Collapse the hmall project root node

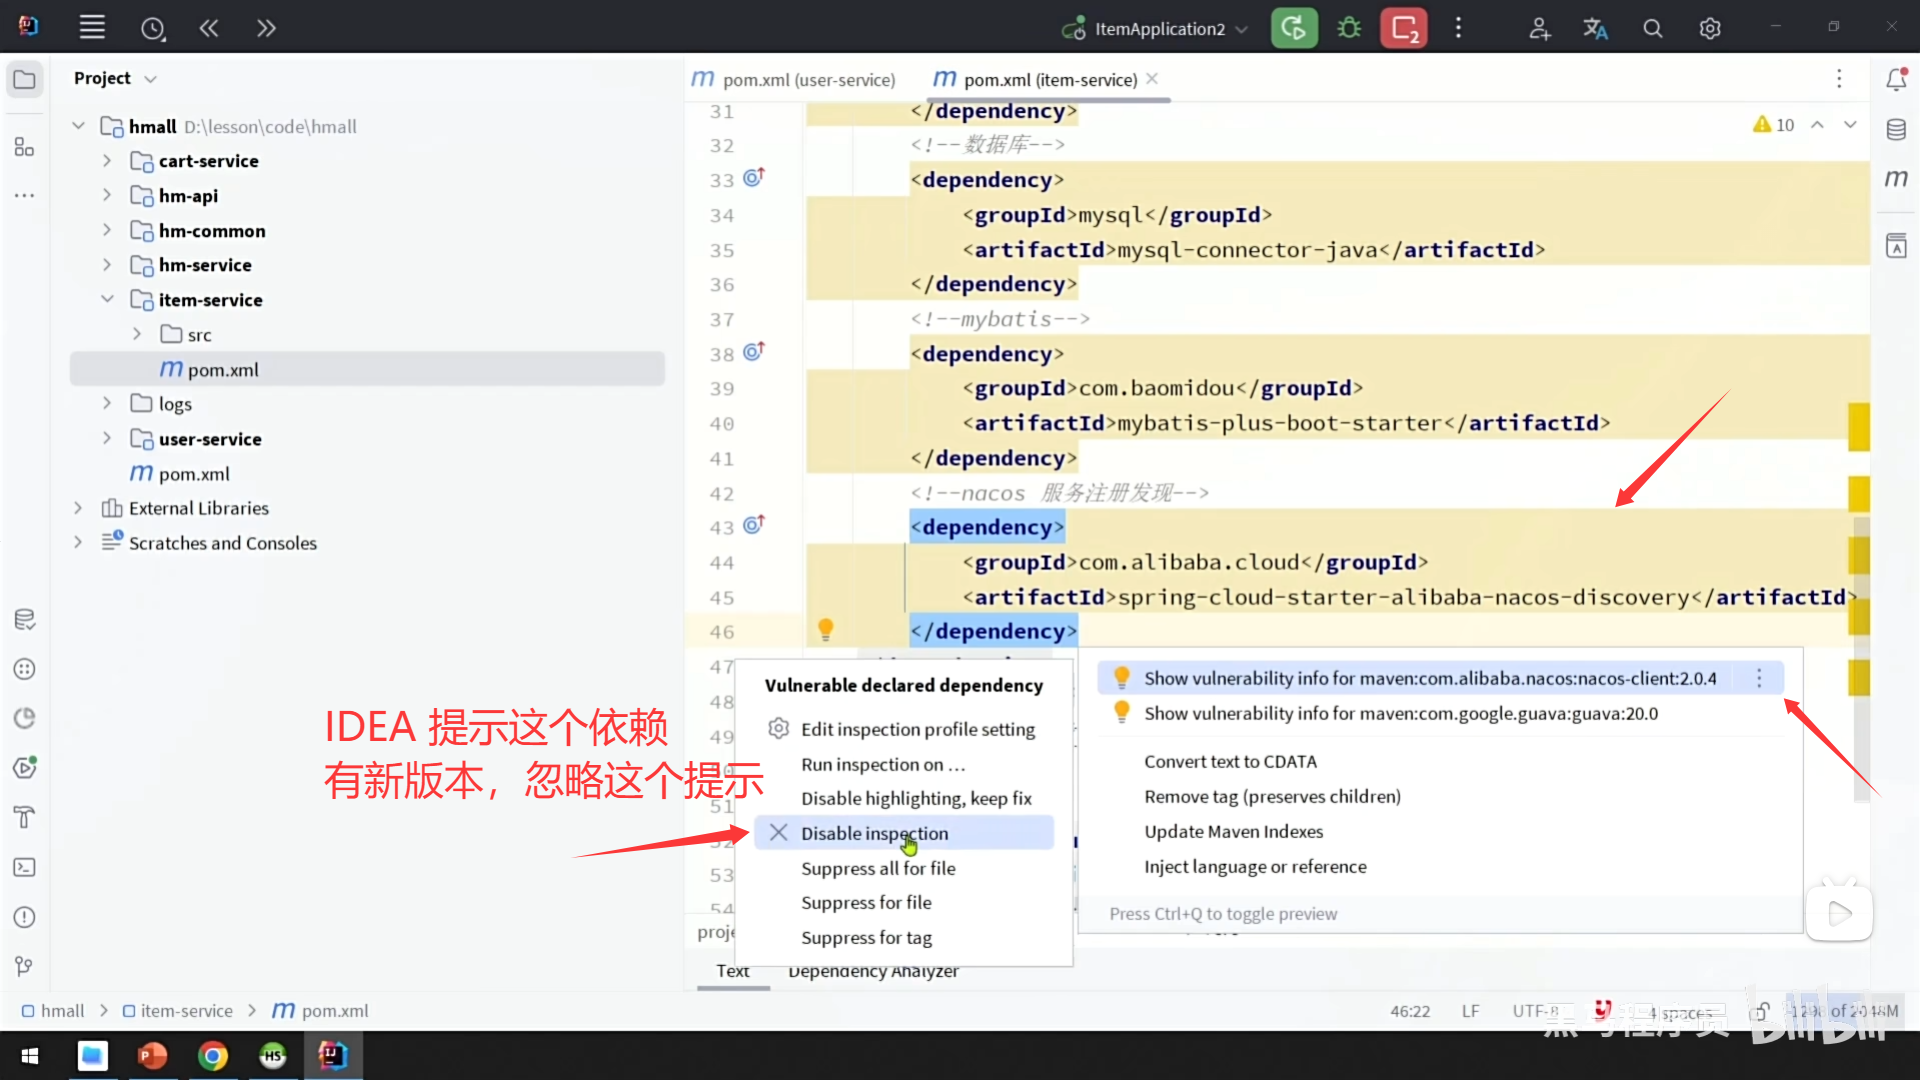(78, 126)
